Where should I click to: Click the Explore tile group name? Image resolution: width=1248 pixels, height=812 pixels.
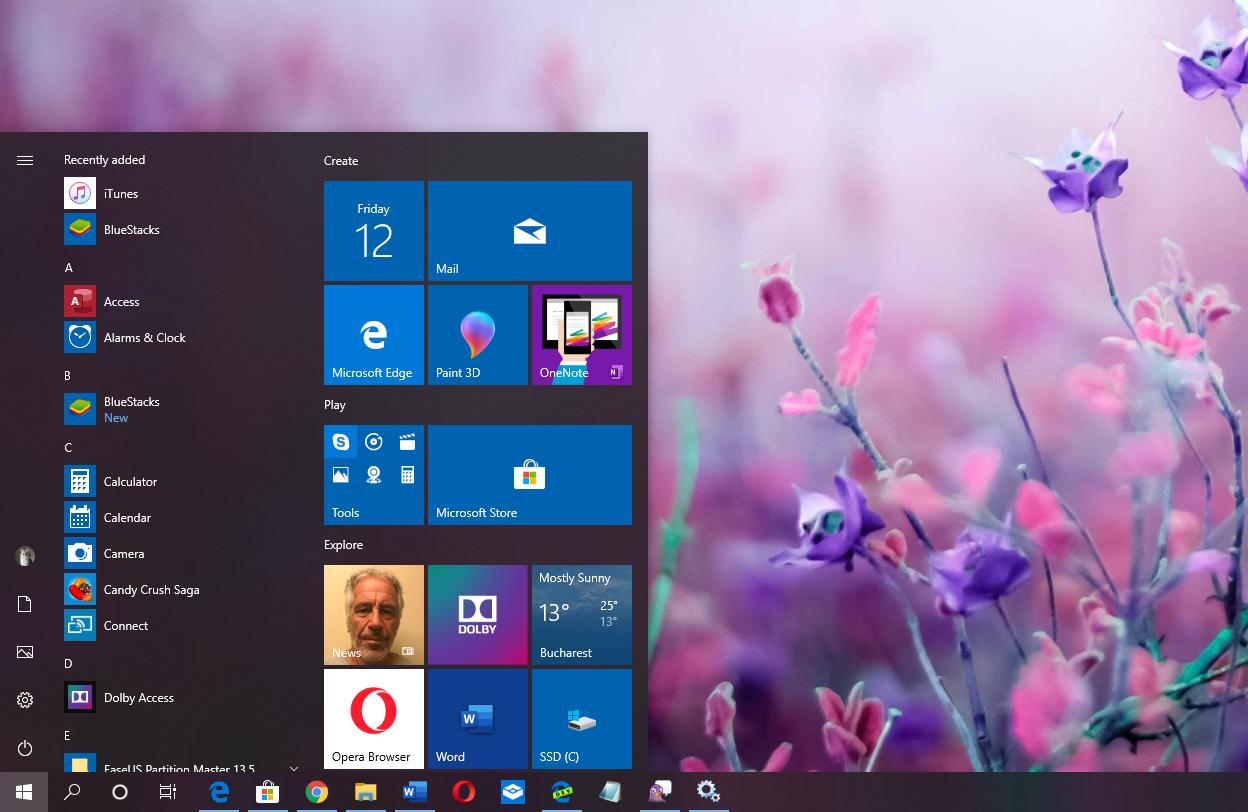click(x=343, y=545)
